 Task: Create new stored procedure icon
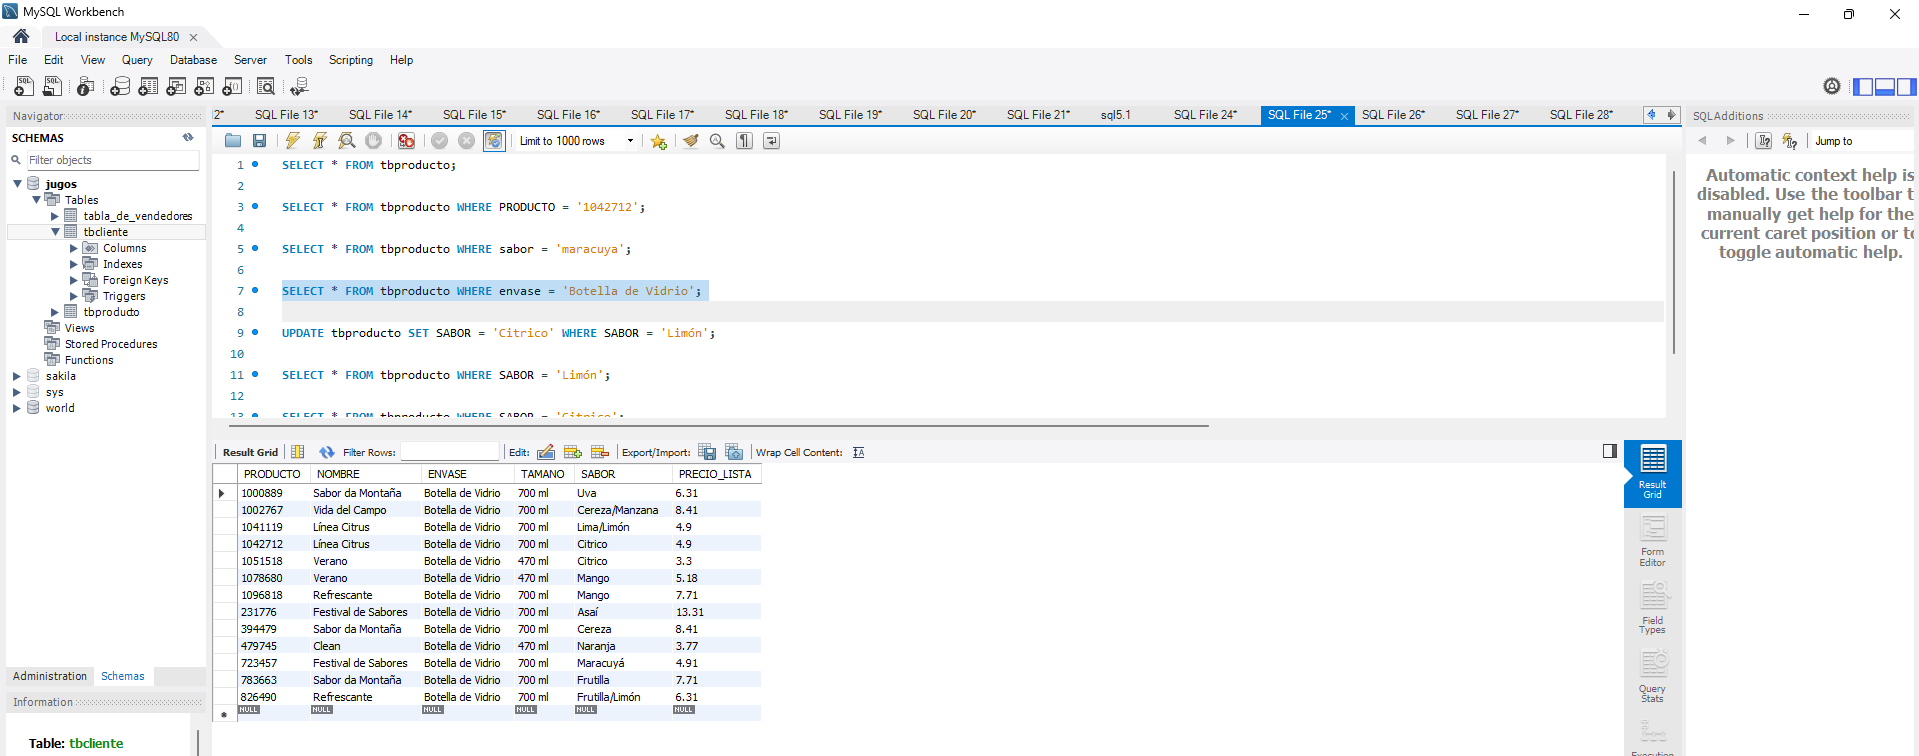point(204,87)
